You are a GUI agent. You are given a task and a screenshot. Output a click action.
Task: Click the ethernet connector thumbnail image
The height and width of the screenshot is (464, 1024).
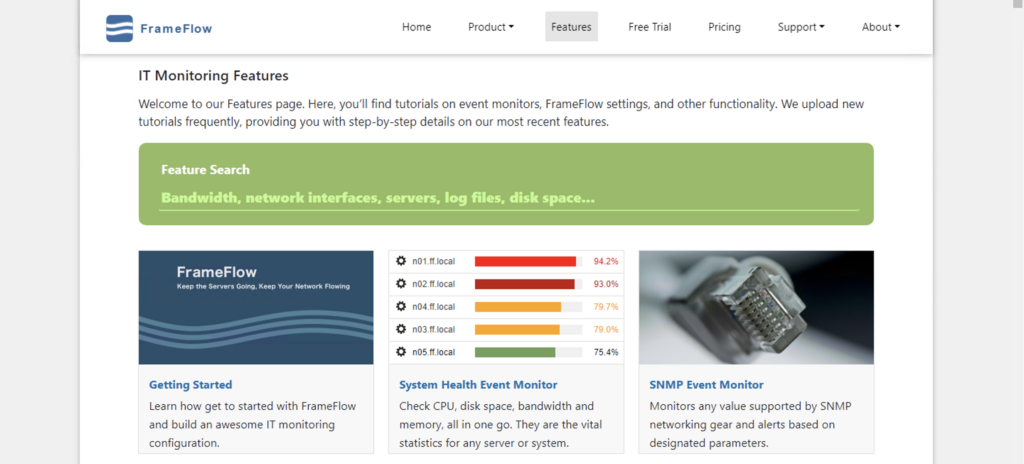click(756, 307)
